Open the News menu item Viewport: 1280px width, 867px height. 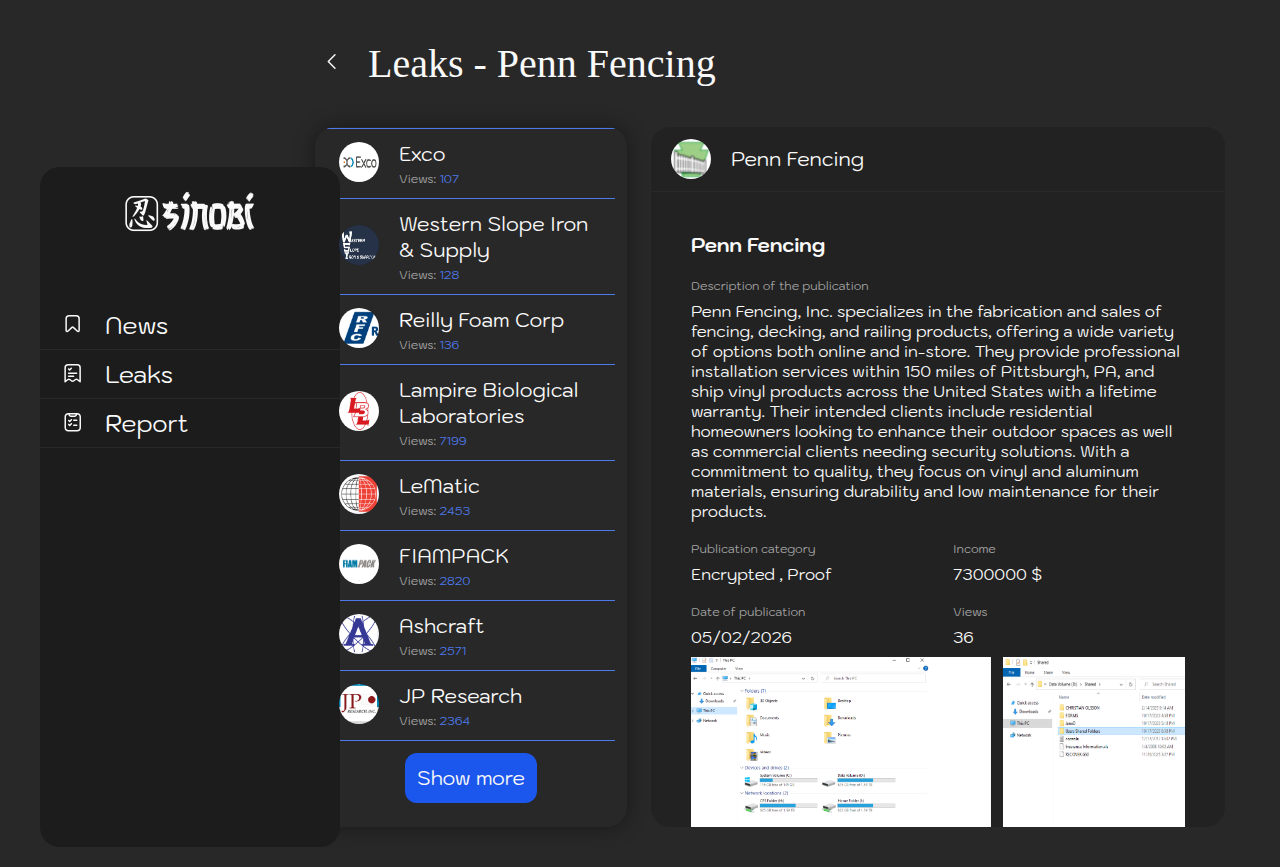(137, 326)
